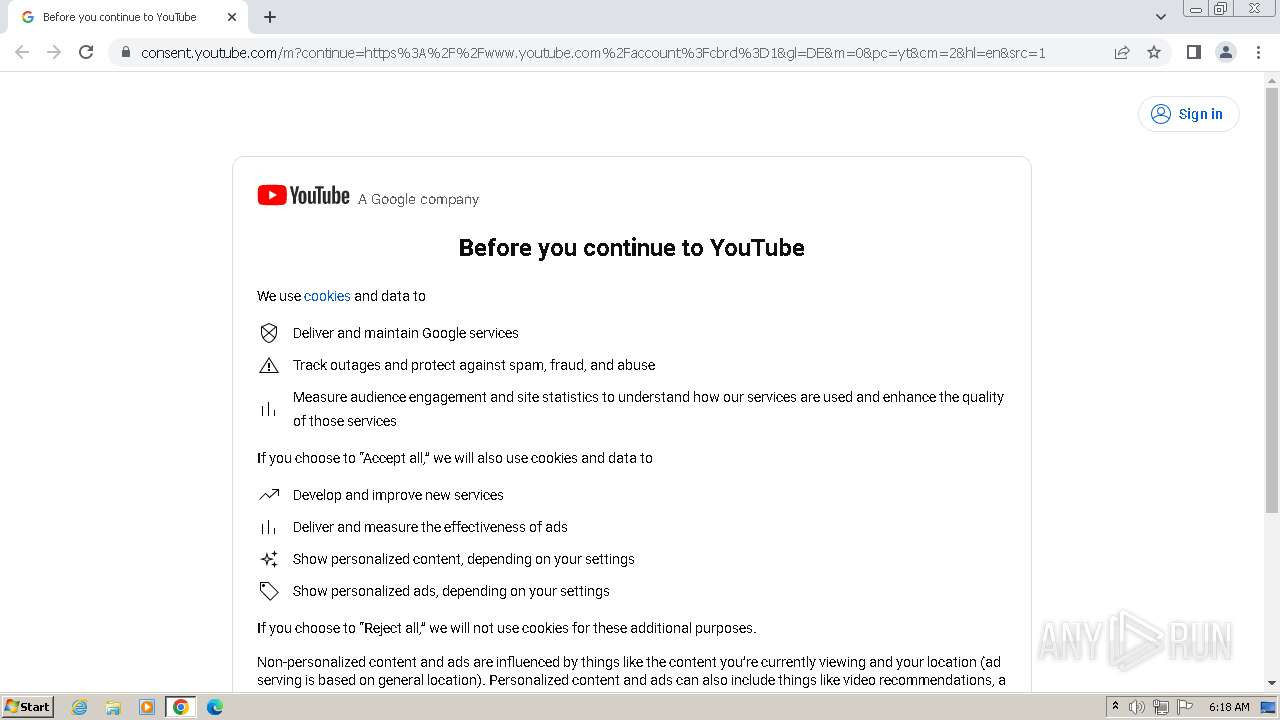
Task: Open the Windows Start menu
Action: pos(27,707)
